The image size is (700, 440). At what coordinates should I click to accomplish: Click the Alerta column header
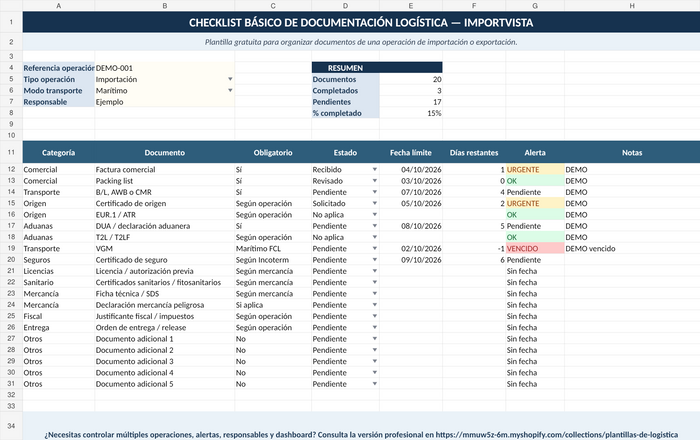[535, 152]
